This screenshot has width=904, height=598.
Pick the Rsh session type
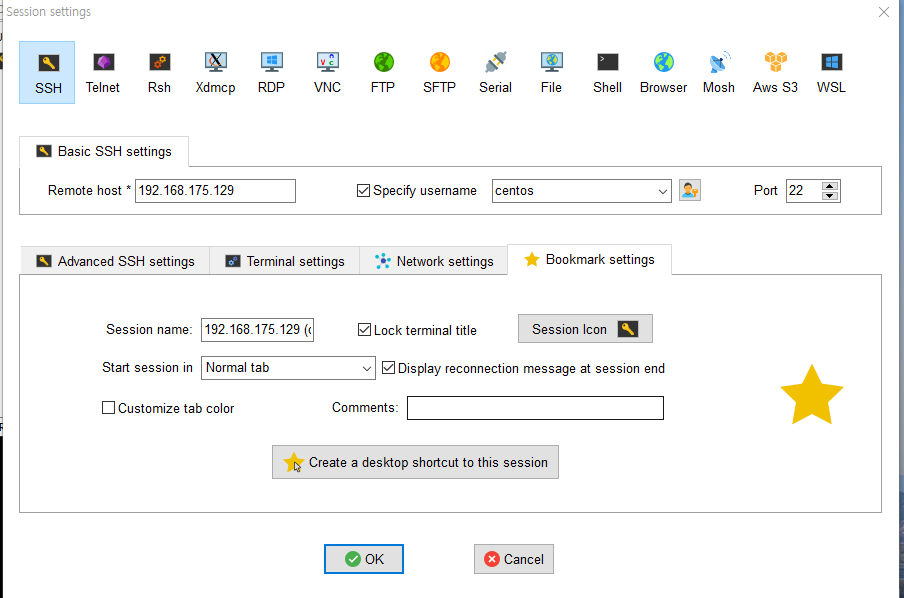(159, 73)
